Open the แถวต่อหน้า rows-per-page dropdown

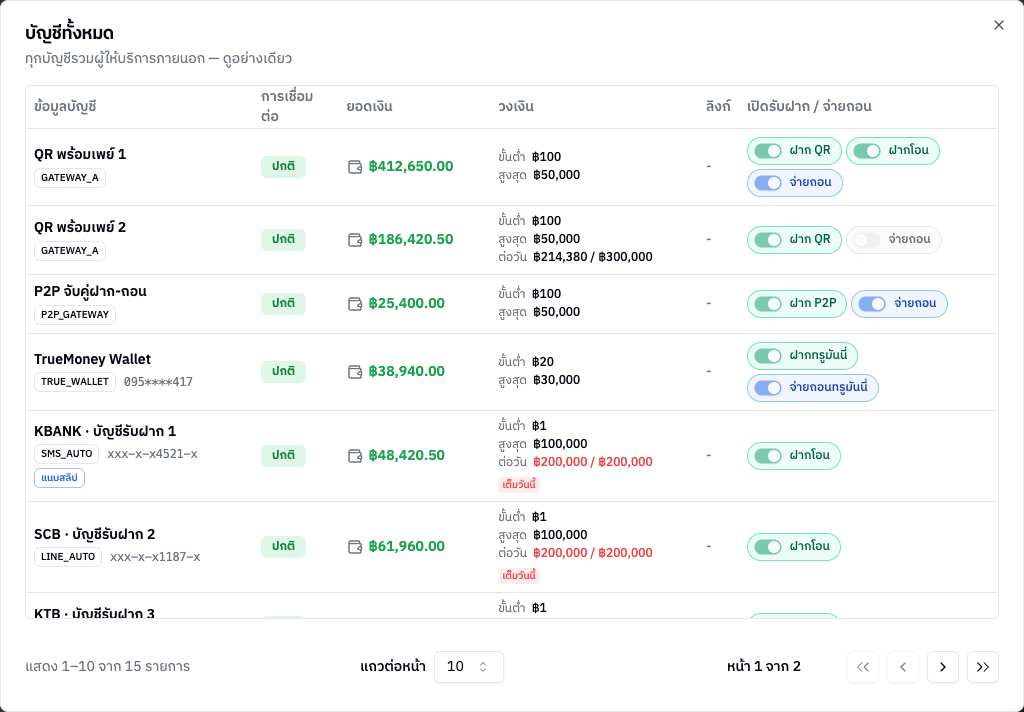click(468, 667)
